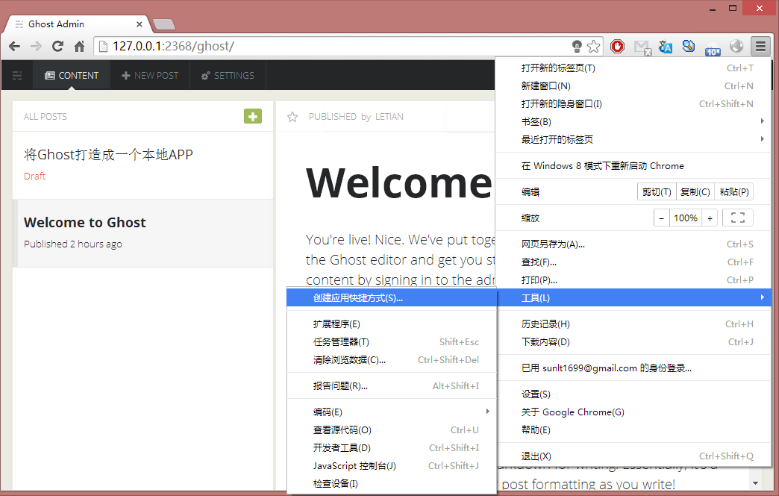
Task: Open 任务管理器(T) task manager item
Action: [x=391, y=342]
